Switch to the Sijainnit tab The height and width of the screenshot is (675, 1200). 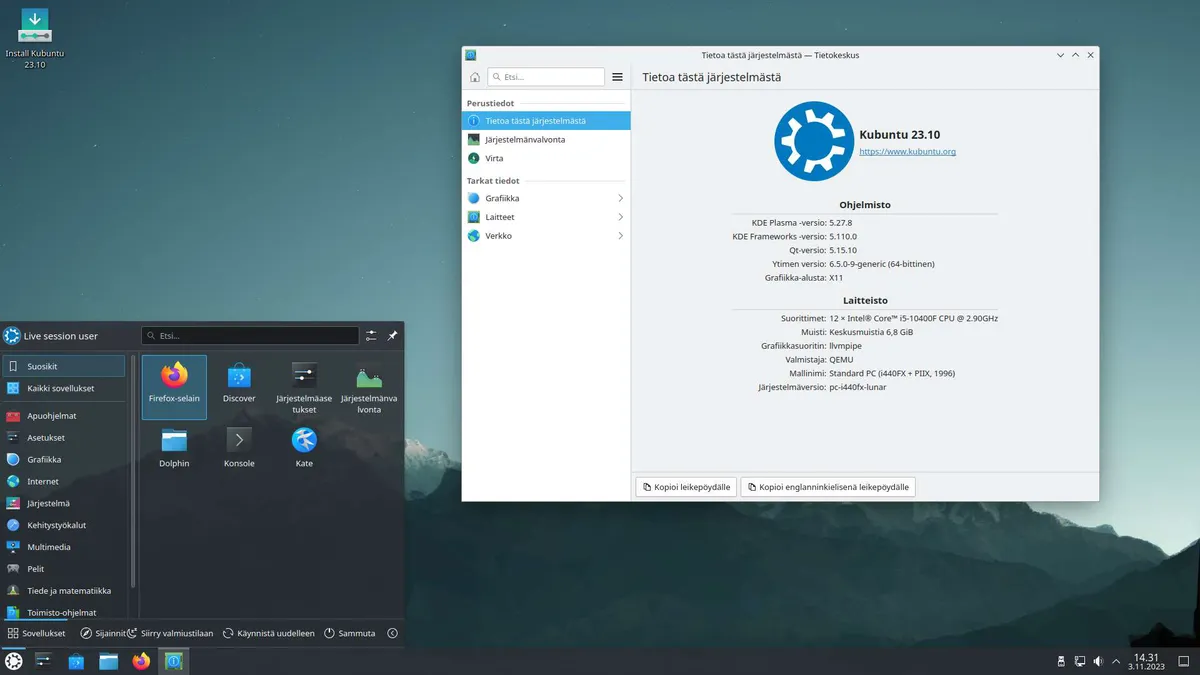tap(104, 633)
